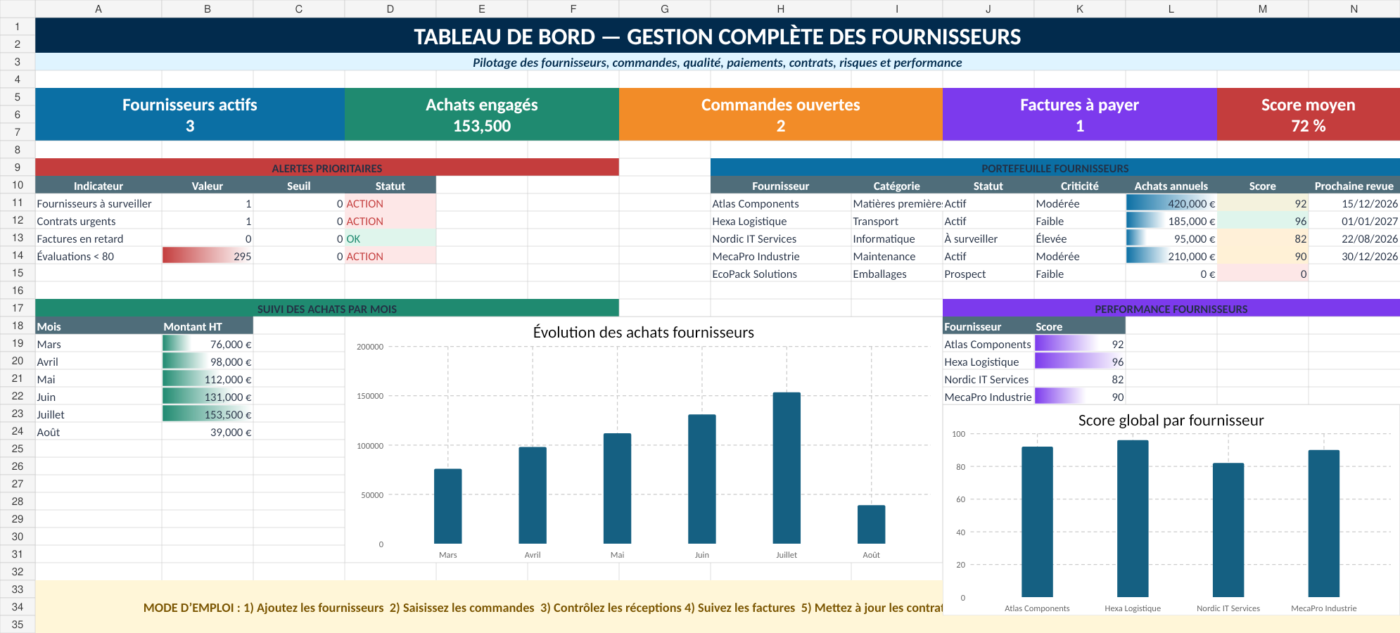Select row header 20

point(17,361)
